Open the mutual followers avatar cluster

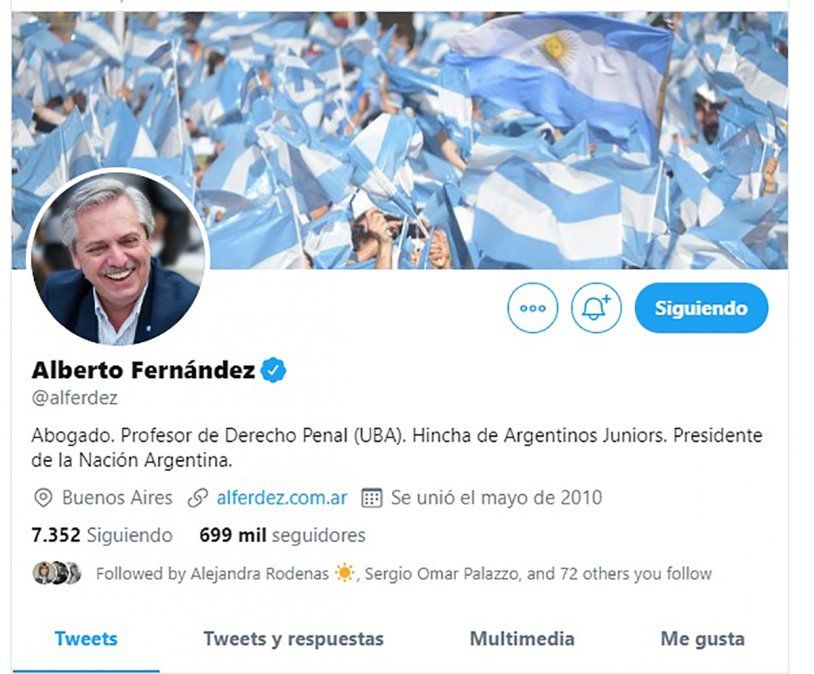[57, 573]
